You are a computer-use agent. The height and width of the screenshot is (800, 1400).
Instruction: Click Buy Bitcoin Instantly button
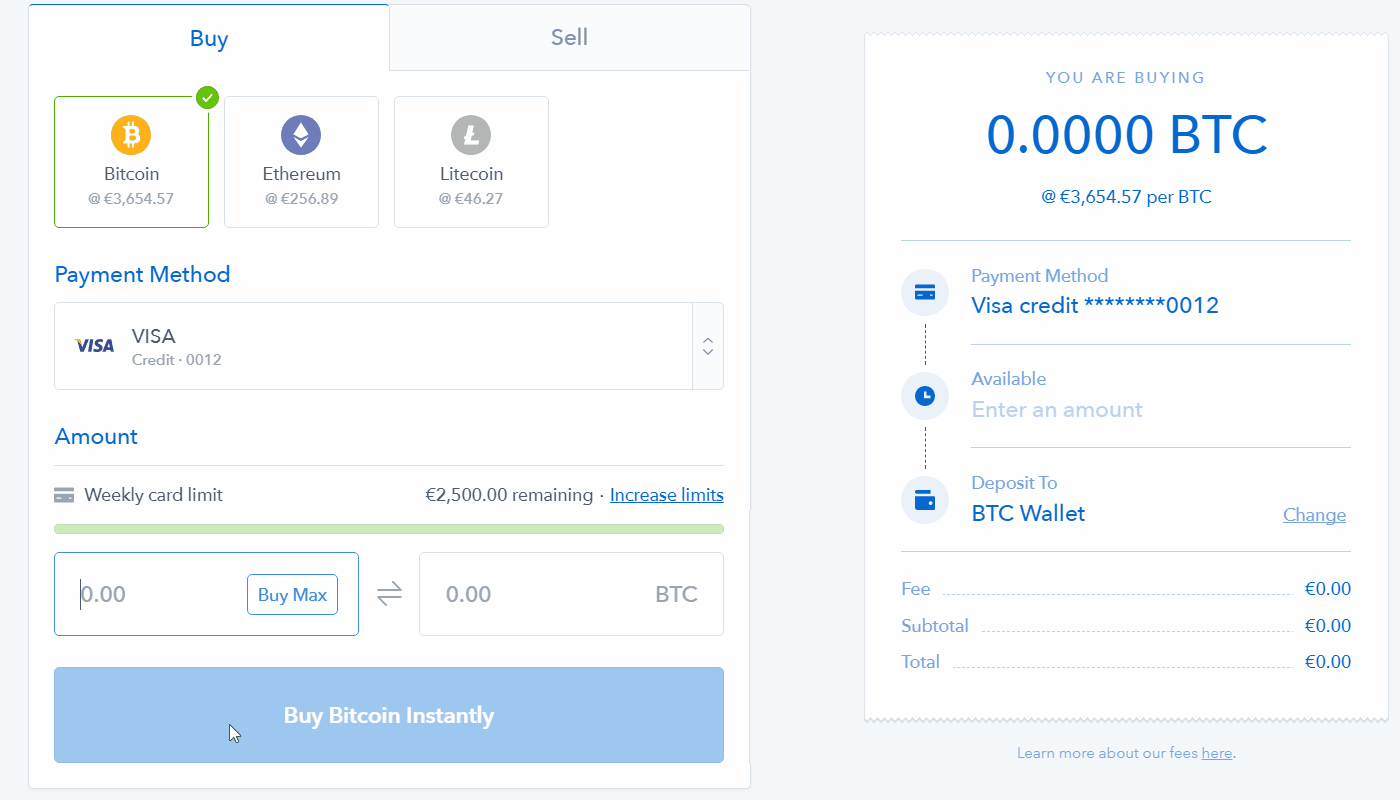[389, 715]
